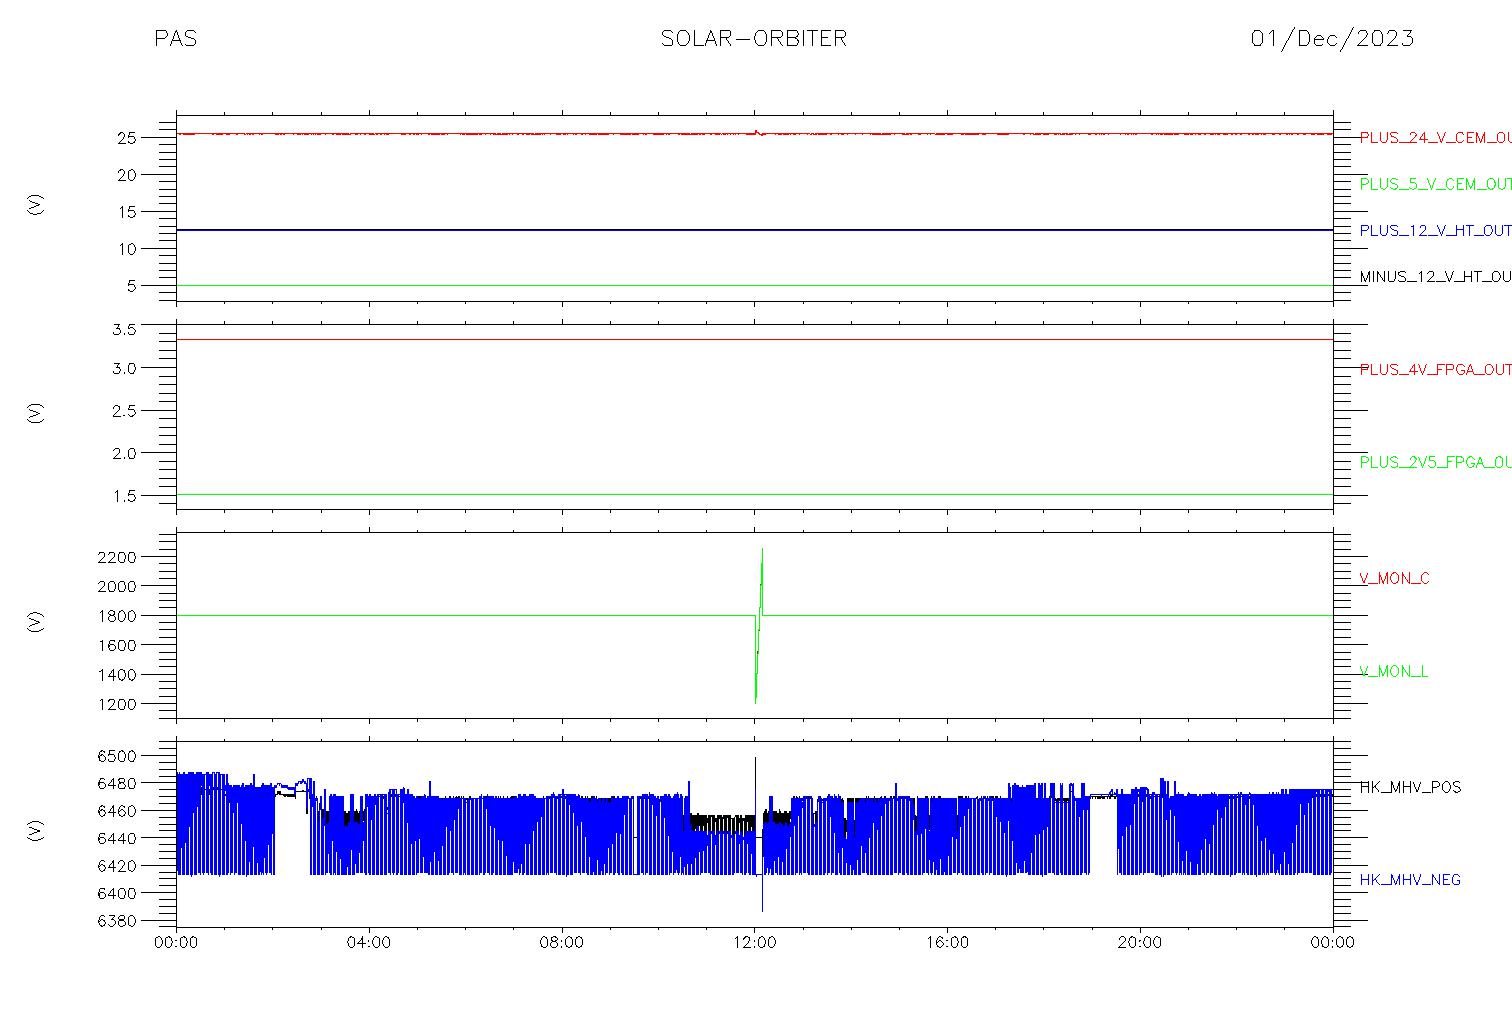Select the 16:00 time axis label

(947, 943)
